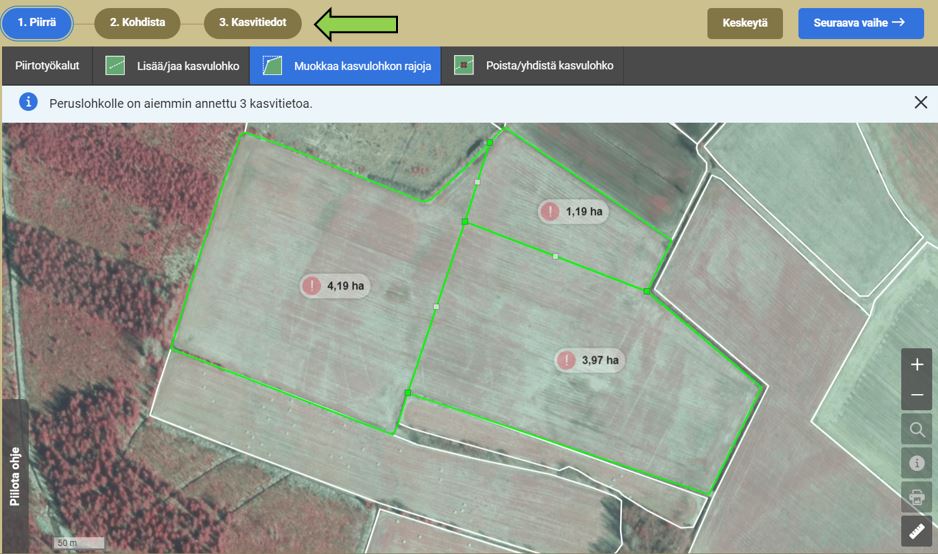
Task: Click the zoom out minus button
Action: coord(917,396)
